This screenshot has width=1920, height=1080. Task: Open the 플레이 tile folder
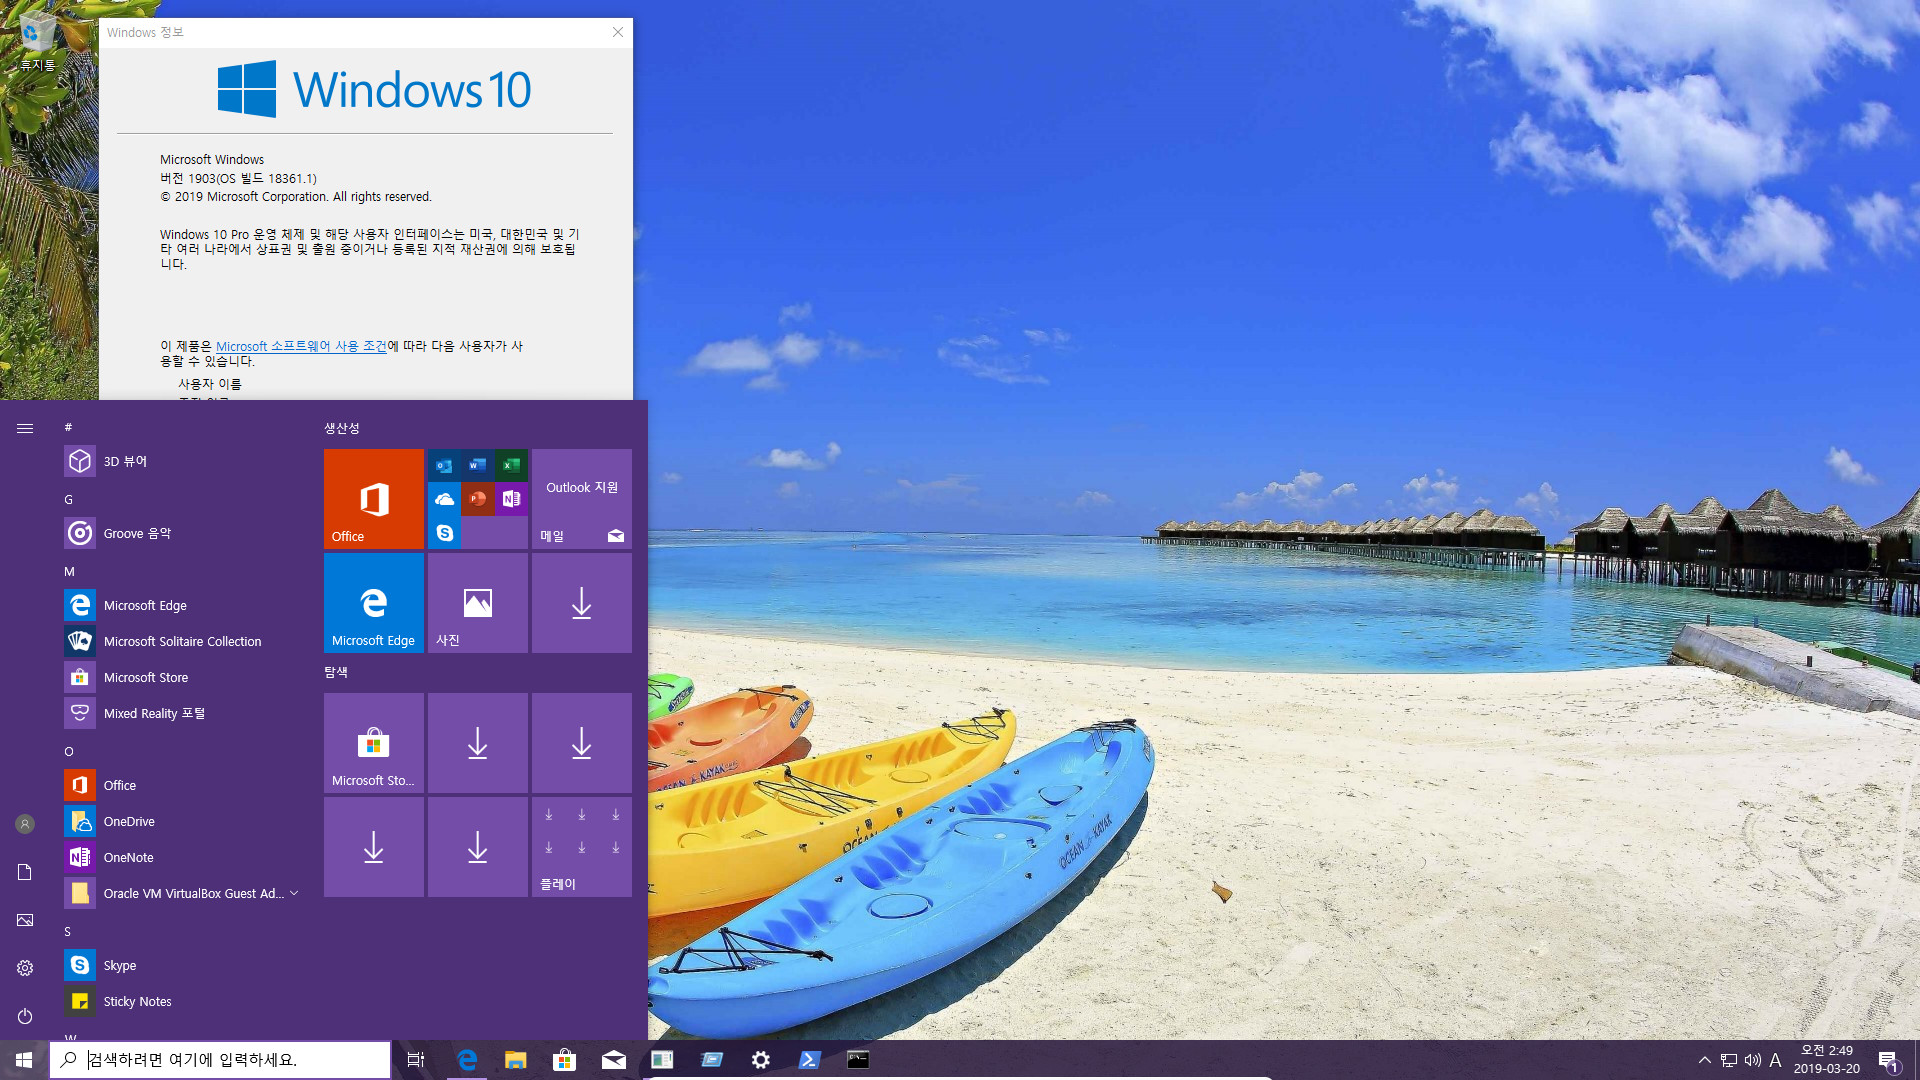click(x=582, y=847)
